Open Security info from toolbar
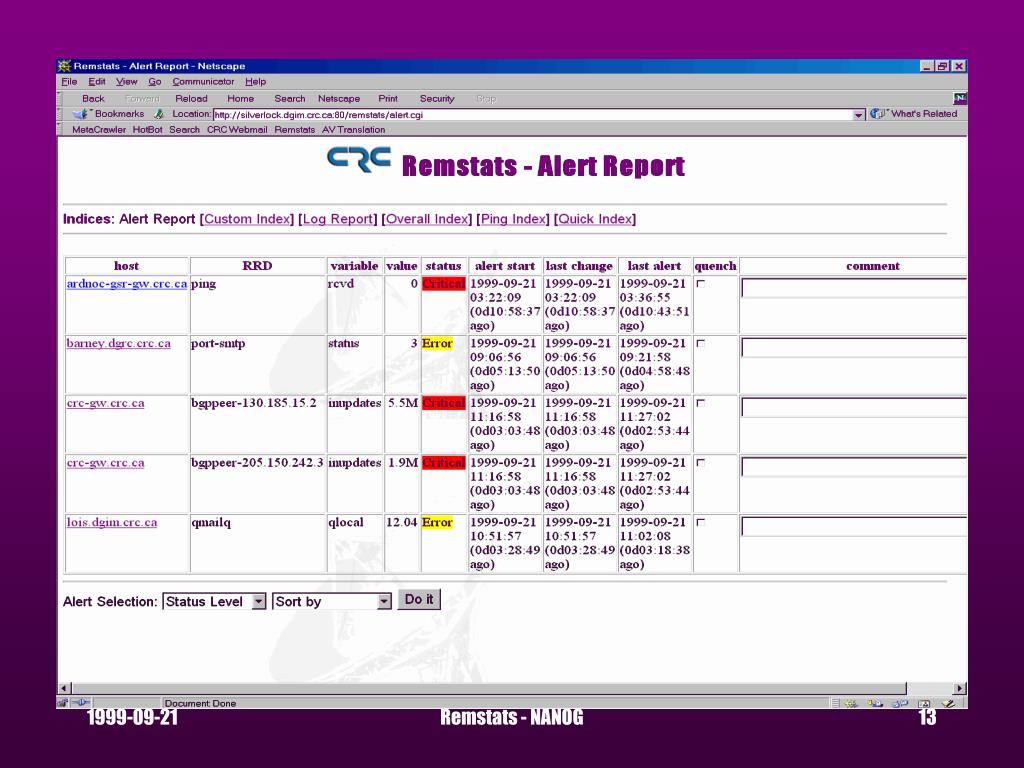This screenshot has width=1024, height=768. click(x=437, y=99)
